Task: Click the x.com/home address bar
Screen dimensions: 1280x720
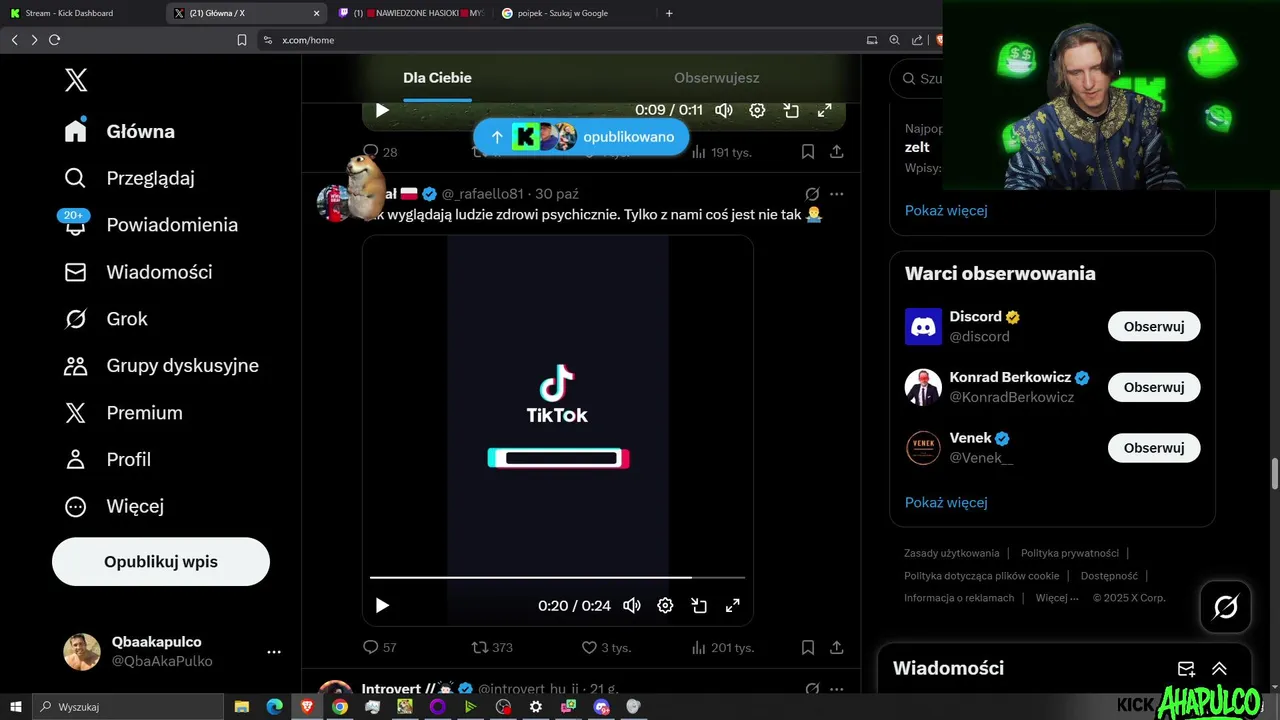Action: tap(560, 40)
